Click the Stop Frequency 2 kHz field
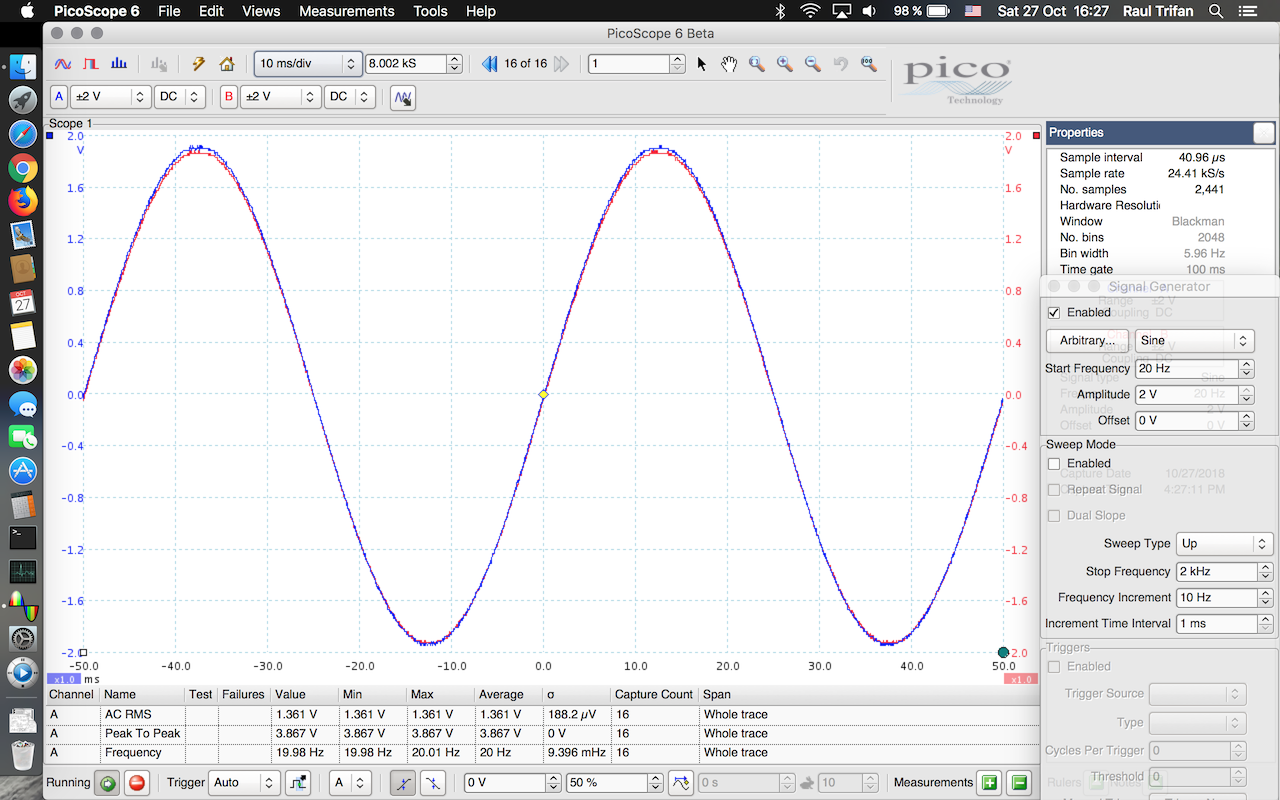Image resolution: width=1280 pixels, height=800 pixels. (x=1216, y=572)
